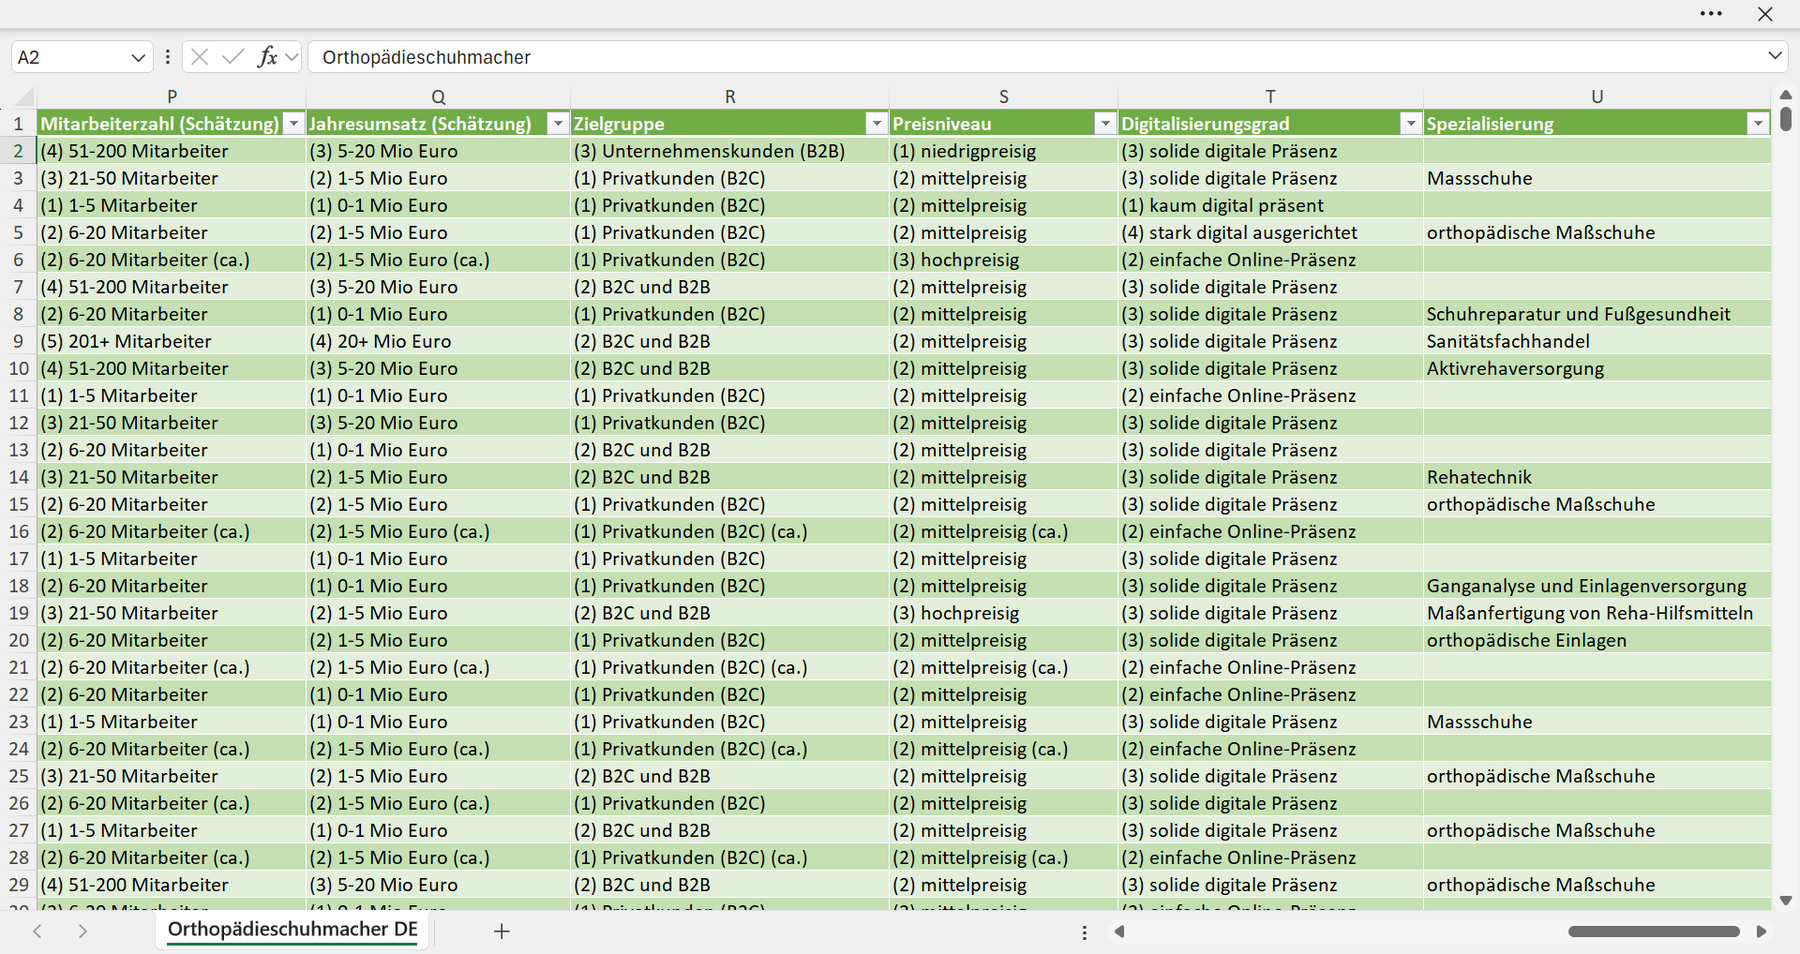1800x954 pixels.
Task: Select cell '(3) Unternehmenskunden (B2B)'
Action: [x=730, y=151]
